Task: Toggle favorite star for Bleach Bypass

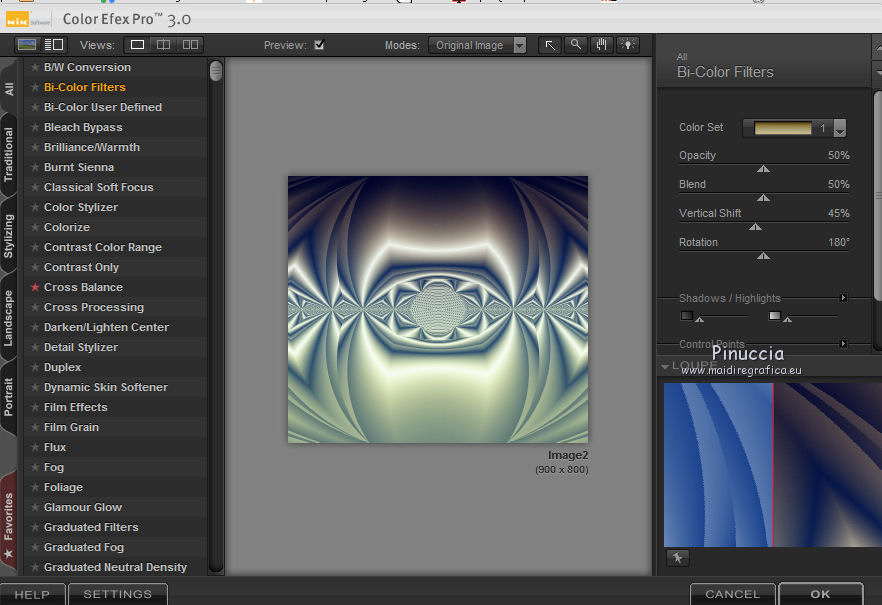Action: (35, 127)
